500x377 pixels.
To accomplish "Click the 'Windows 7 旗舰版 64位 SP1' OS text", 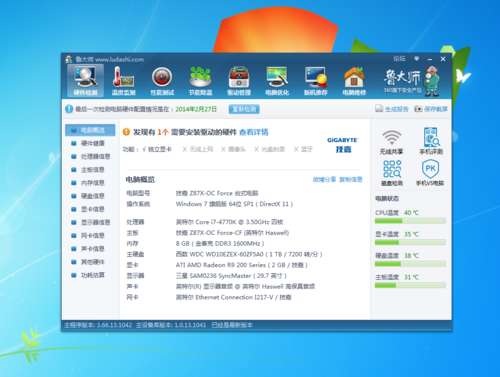I will point(234,204).
